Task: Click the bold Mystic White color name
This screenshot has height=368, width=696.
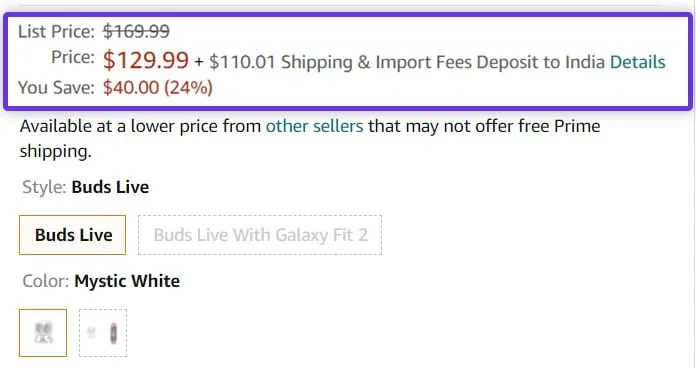Action: click(x=127, y=281)
